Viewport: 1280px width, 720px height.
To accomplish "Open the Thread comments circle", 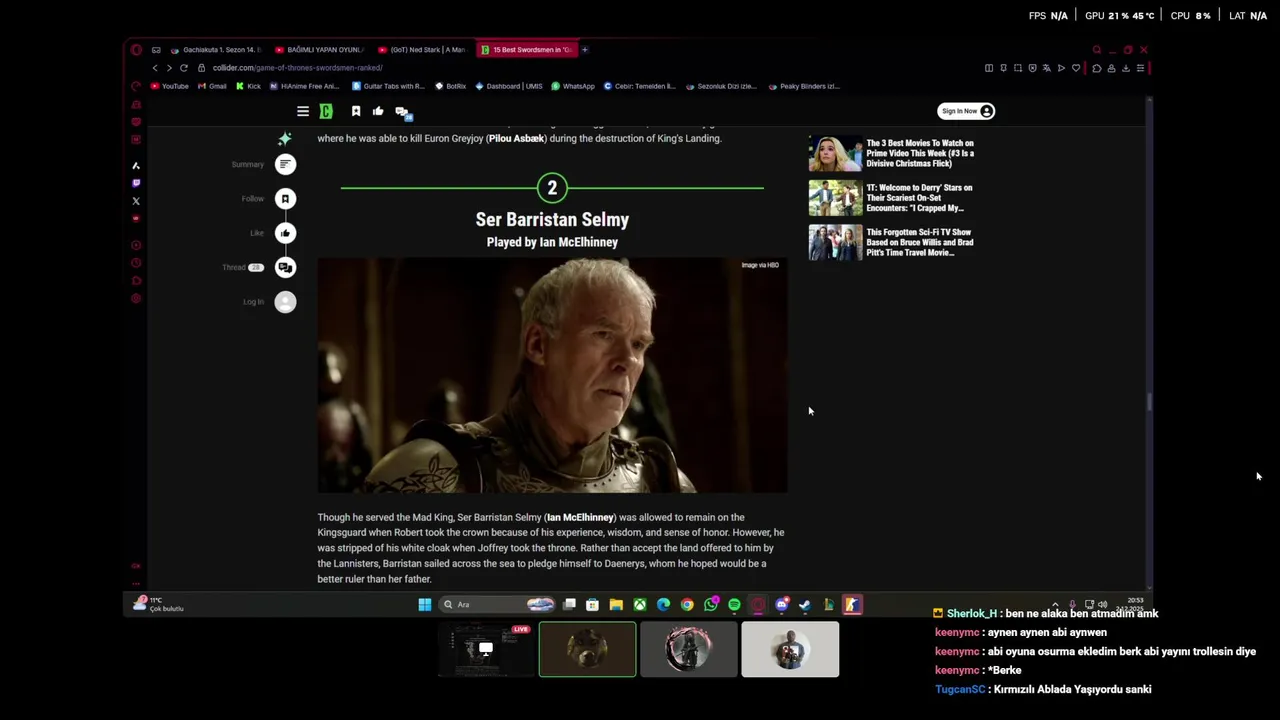I will [285, 267].
